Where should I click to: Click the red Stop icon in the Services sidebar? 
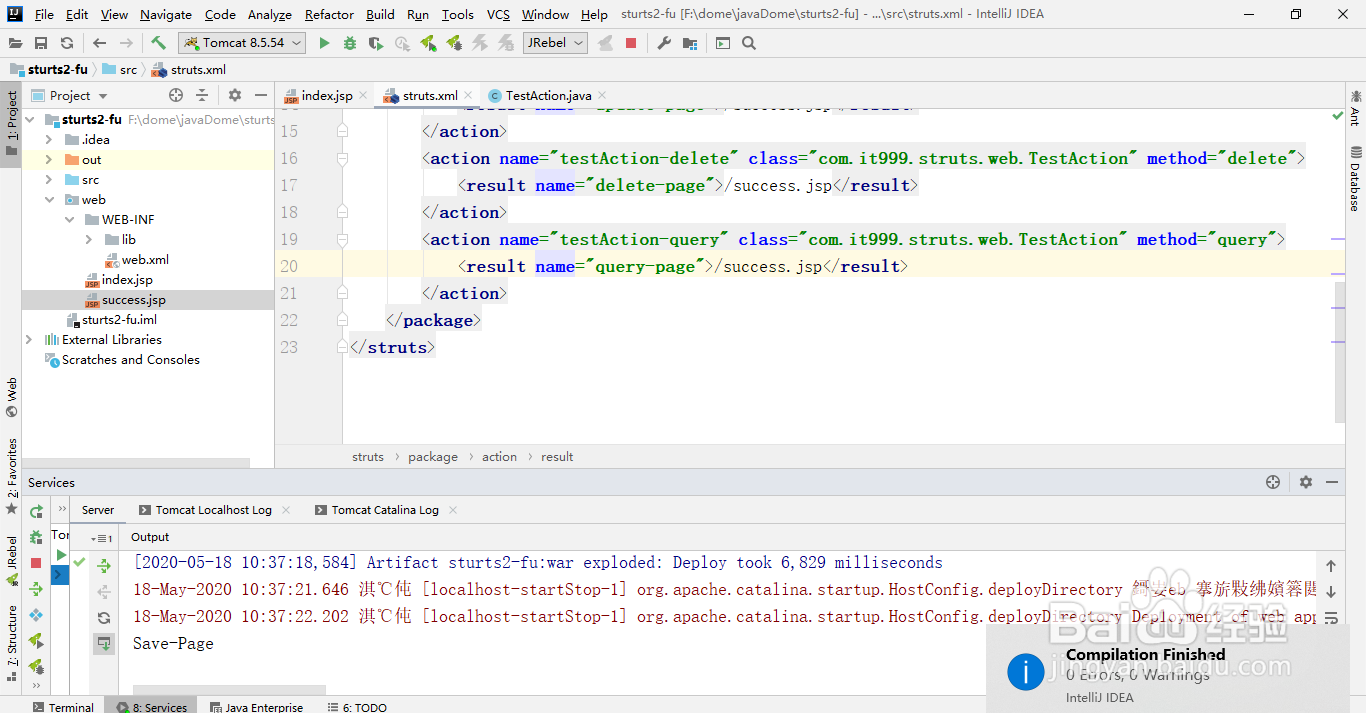[36, 563]
